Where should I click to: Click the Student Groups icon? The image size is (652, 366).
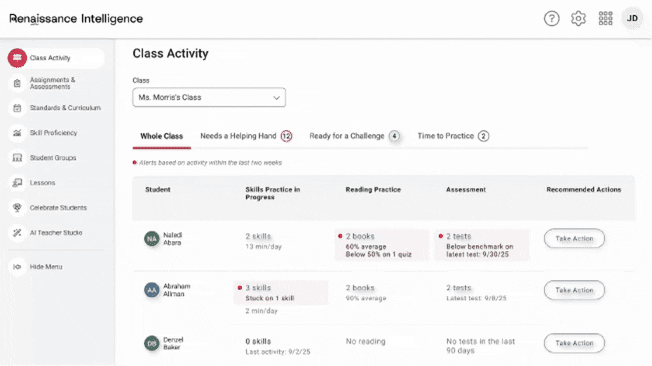[17, 158]
